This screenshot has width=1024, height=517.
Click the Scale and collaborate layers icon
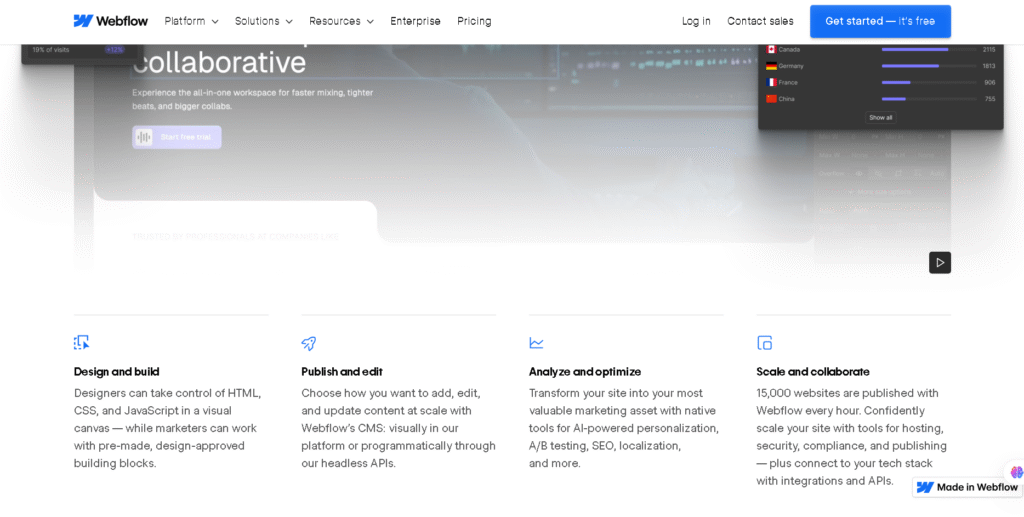pos(765,343)
